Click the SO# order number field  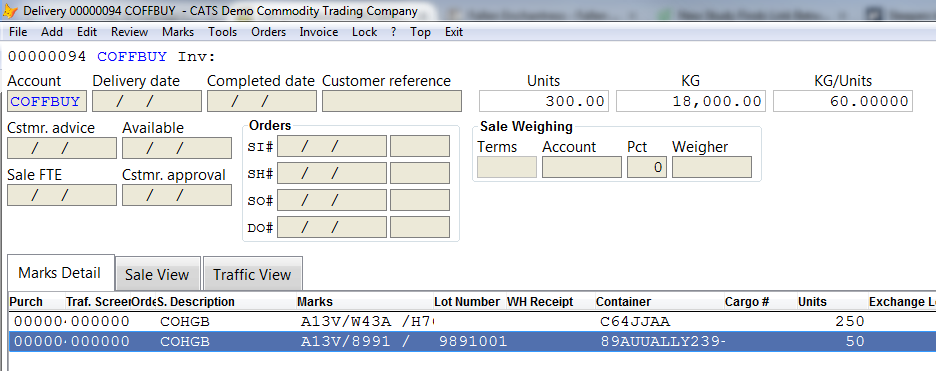(420, 200)
